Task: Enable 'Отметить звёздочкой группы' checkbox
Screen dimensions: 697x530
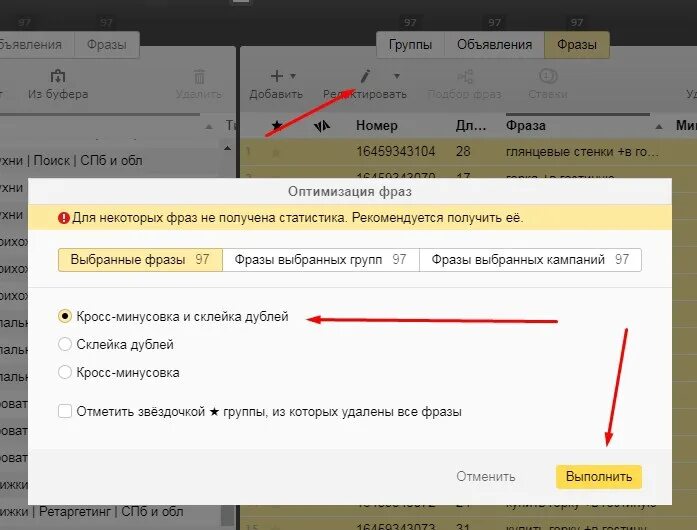Action: pos(65,411)
